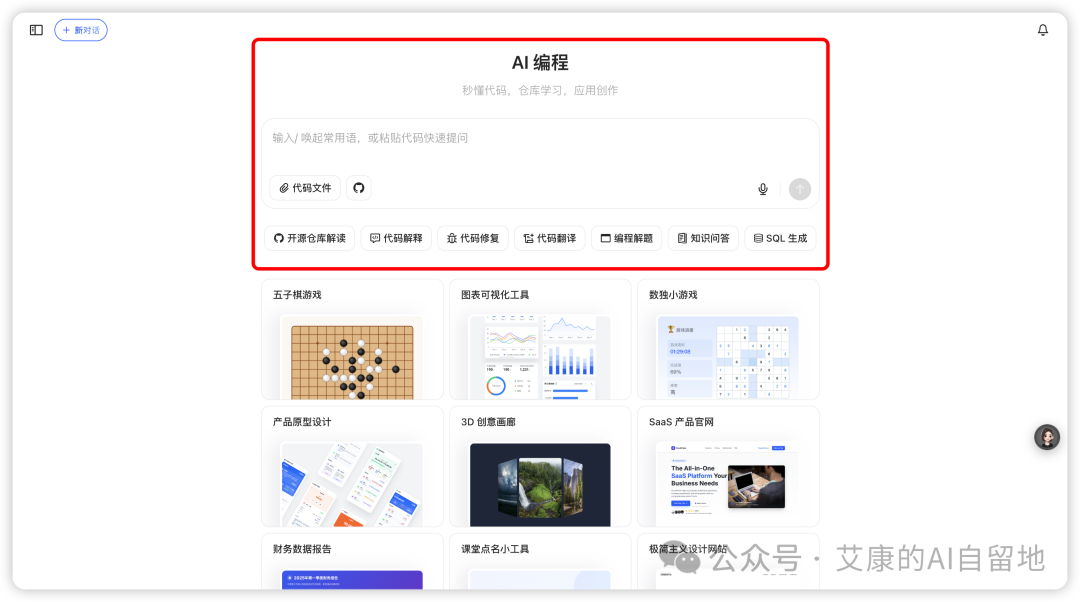Choose the 代码翻译 option
The width and height of the screenshot is (1080, 602).
point(550,238)
